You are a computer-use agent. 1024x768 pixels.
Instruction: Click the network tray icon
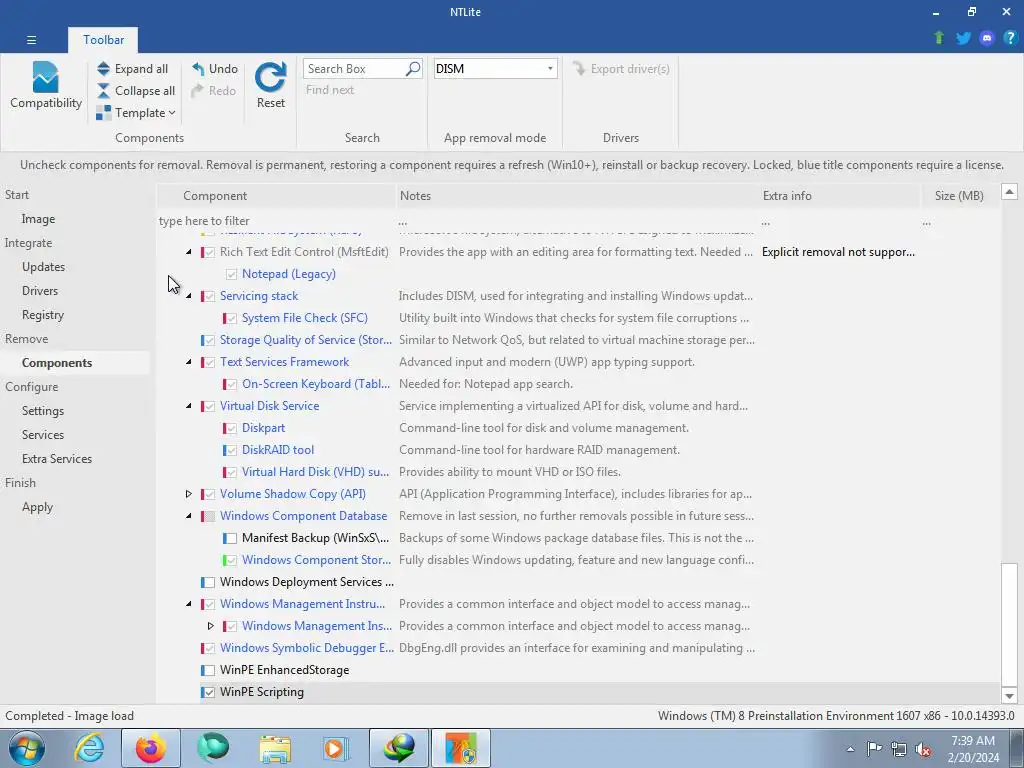pyautogui.click(x=899, y=749)
